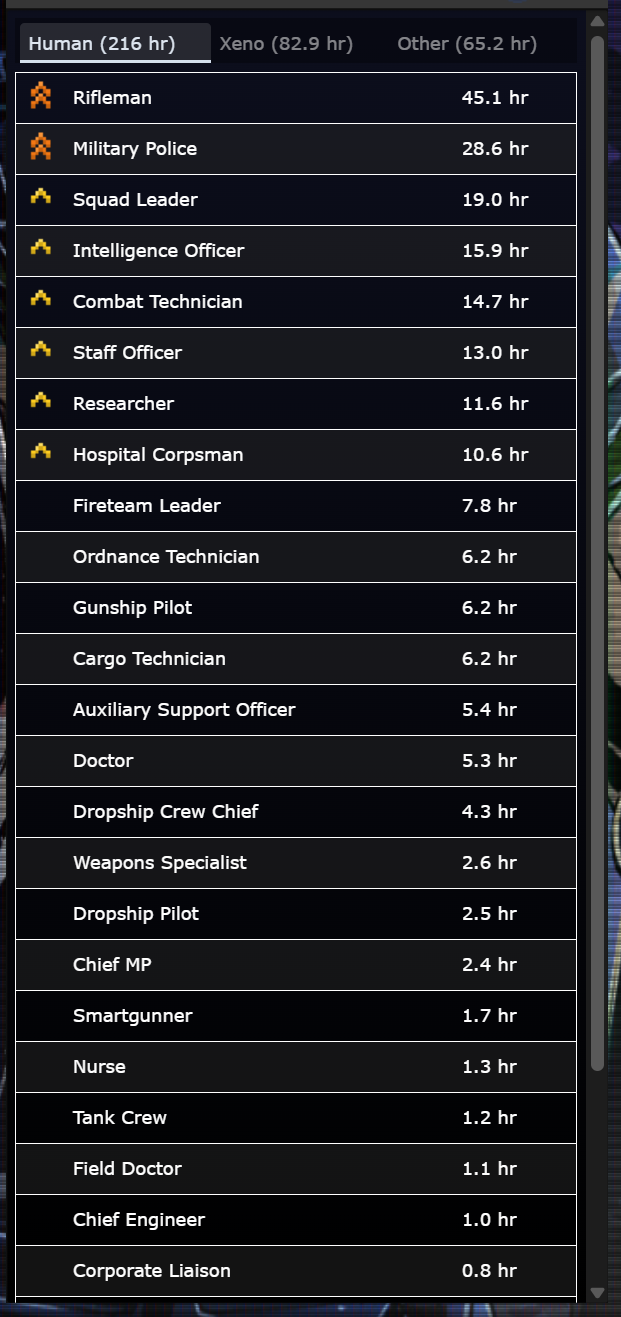Select the Gunship Pilot row

[296, 608]
